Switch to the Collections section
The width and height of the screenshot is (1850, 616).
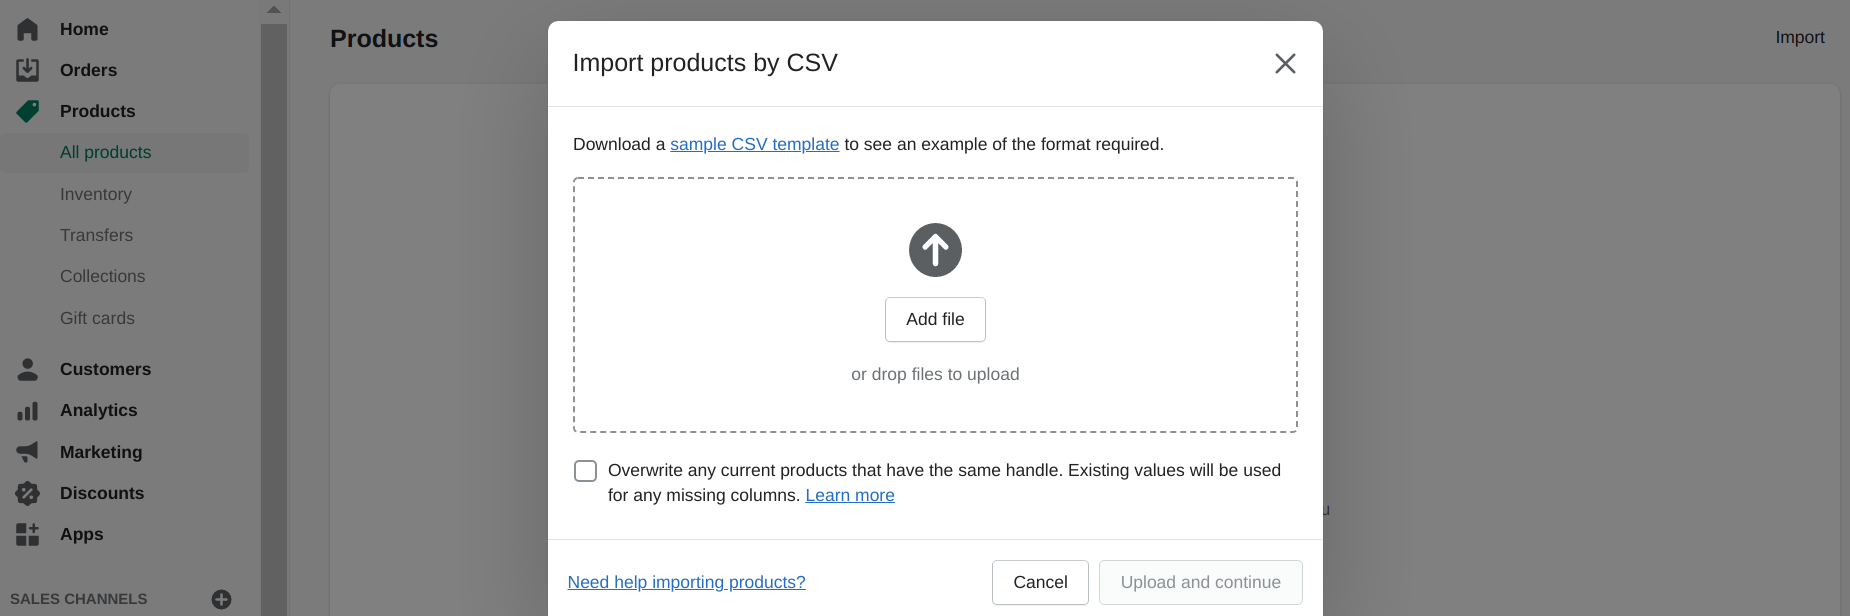point(102,276)
